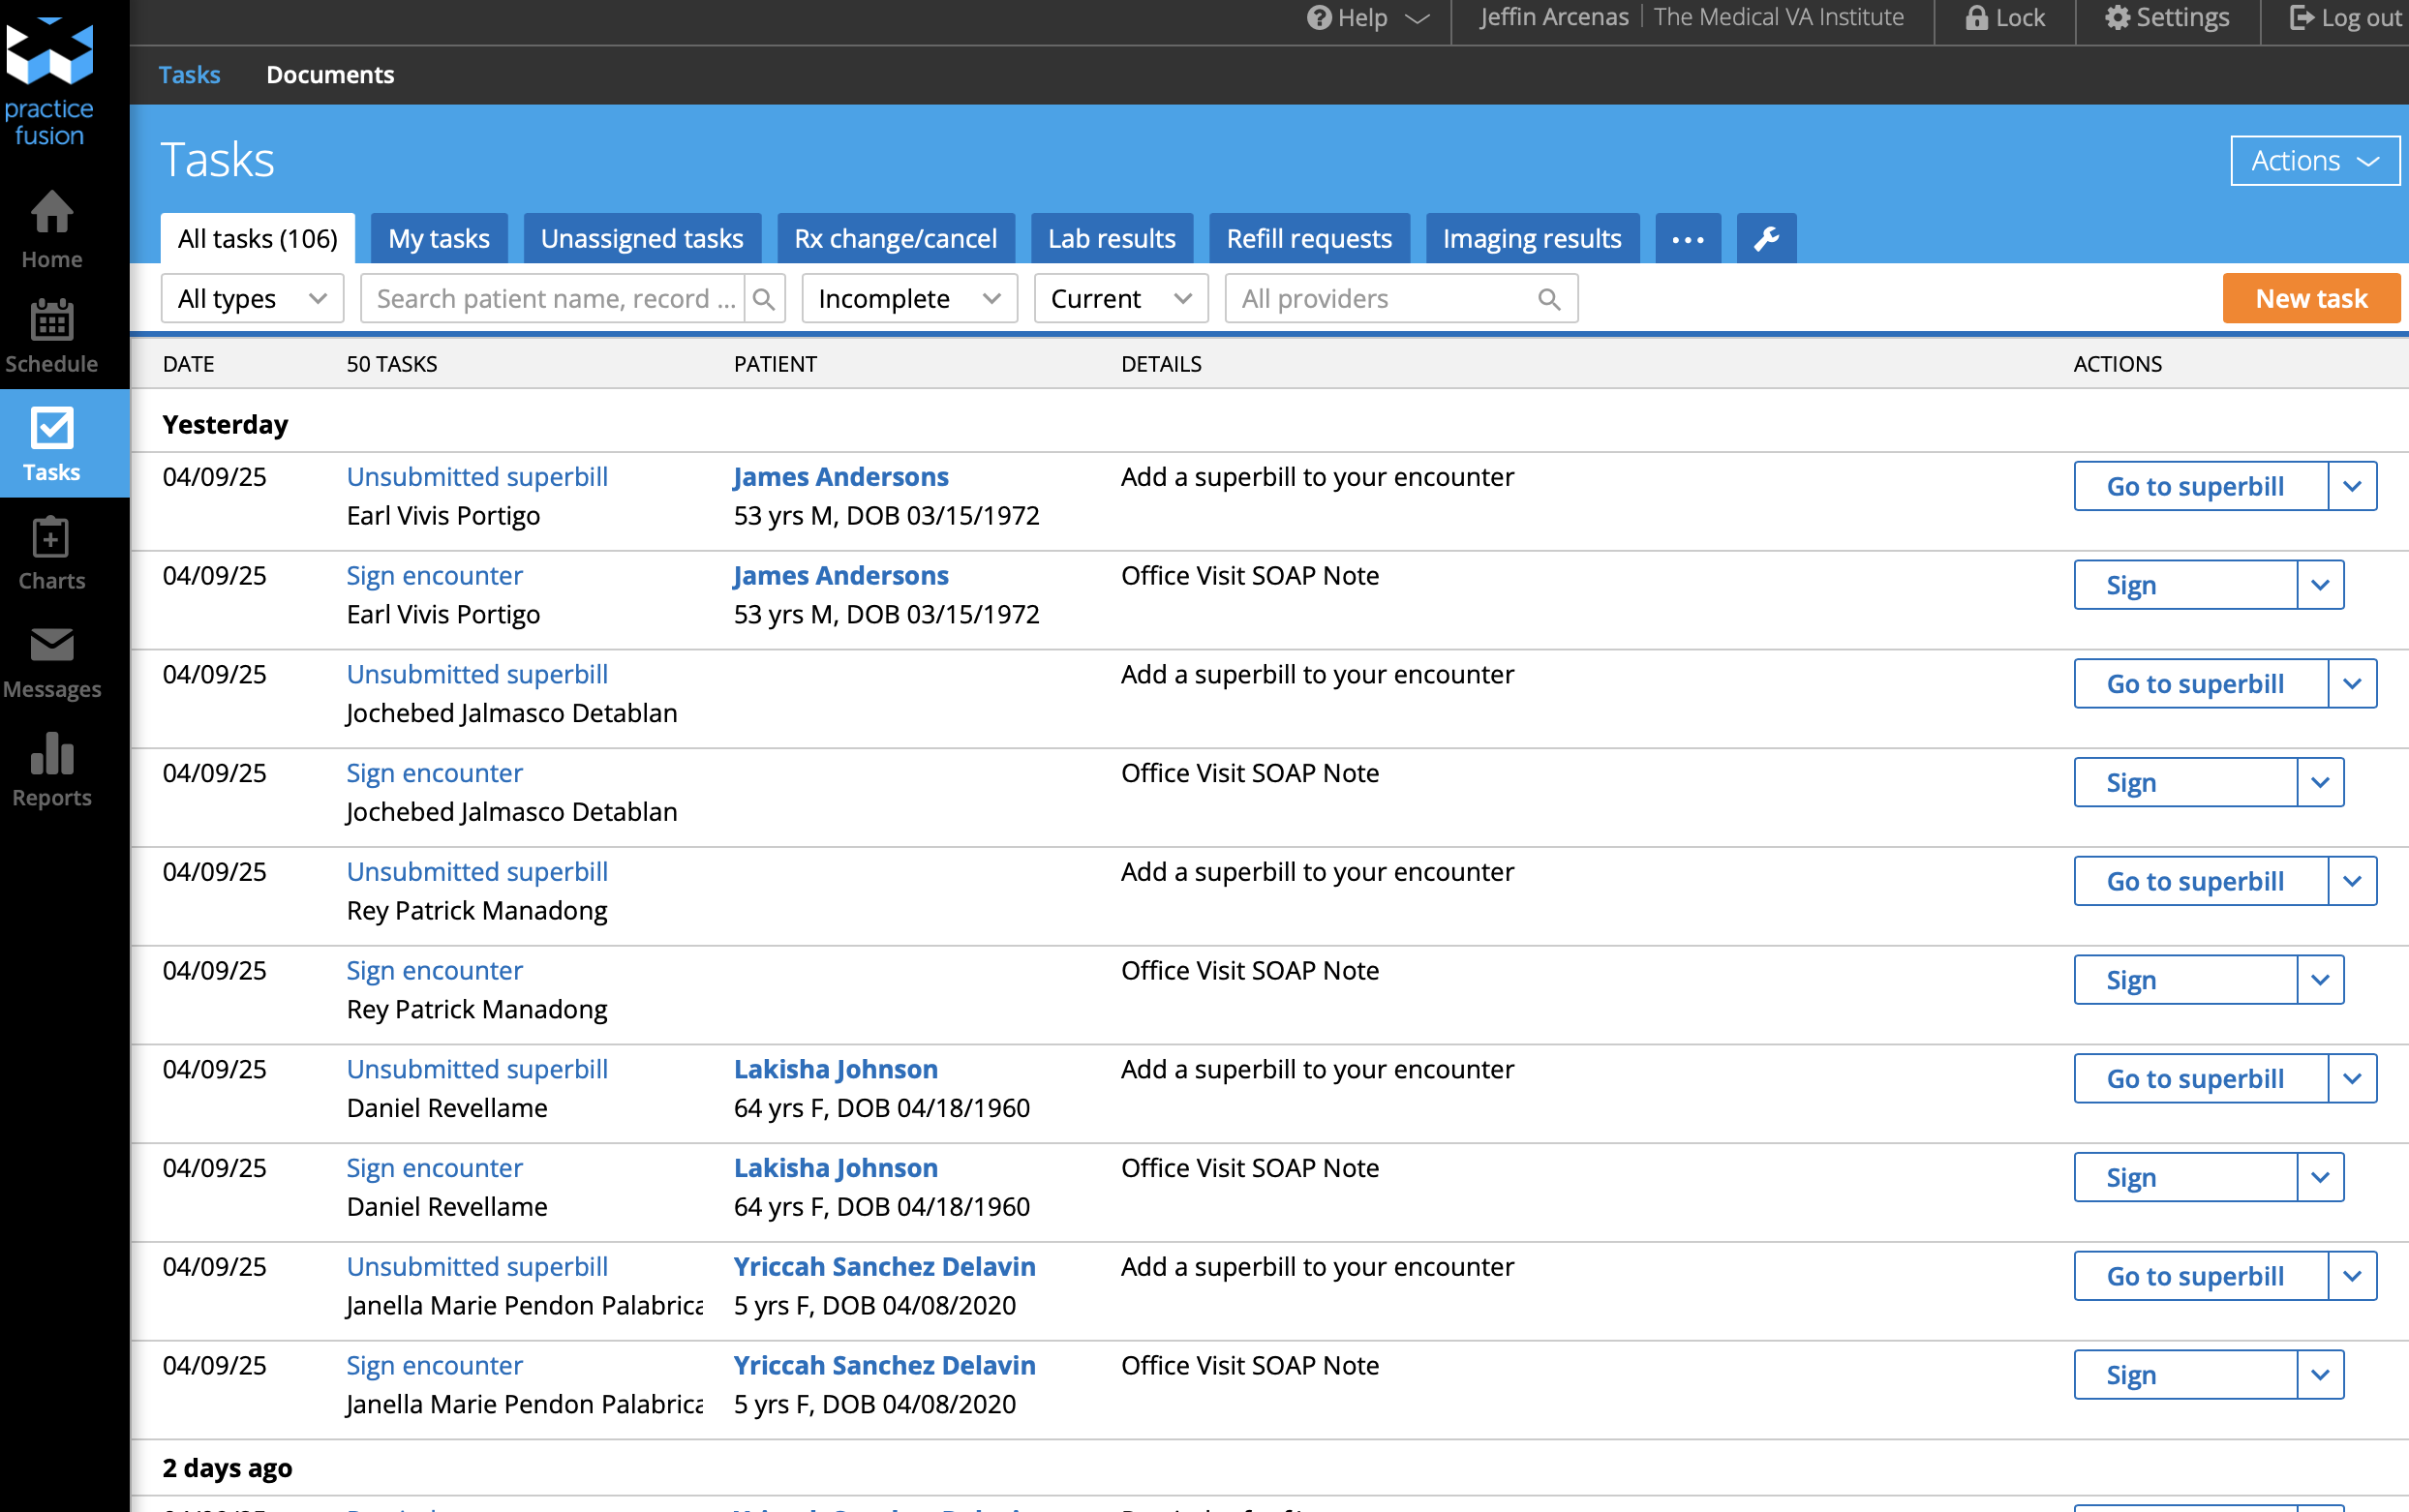
Task: Click the All providers input field
Action: point(1401,299)
